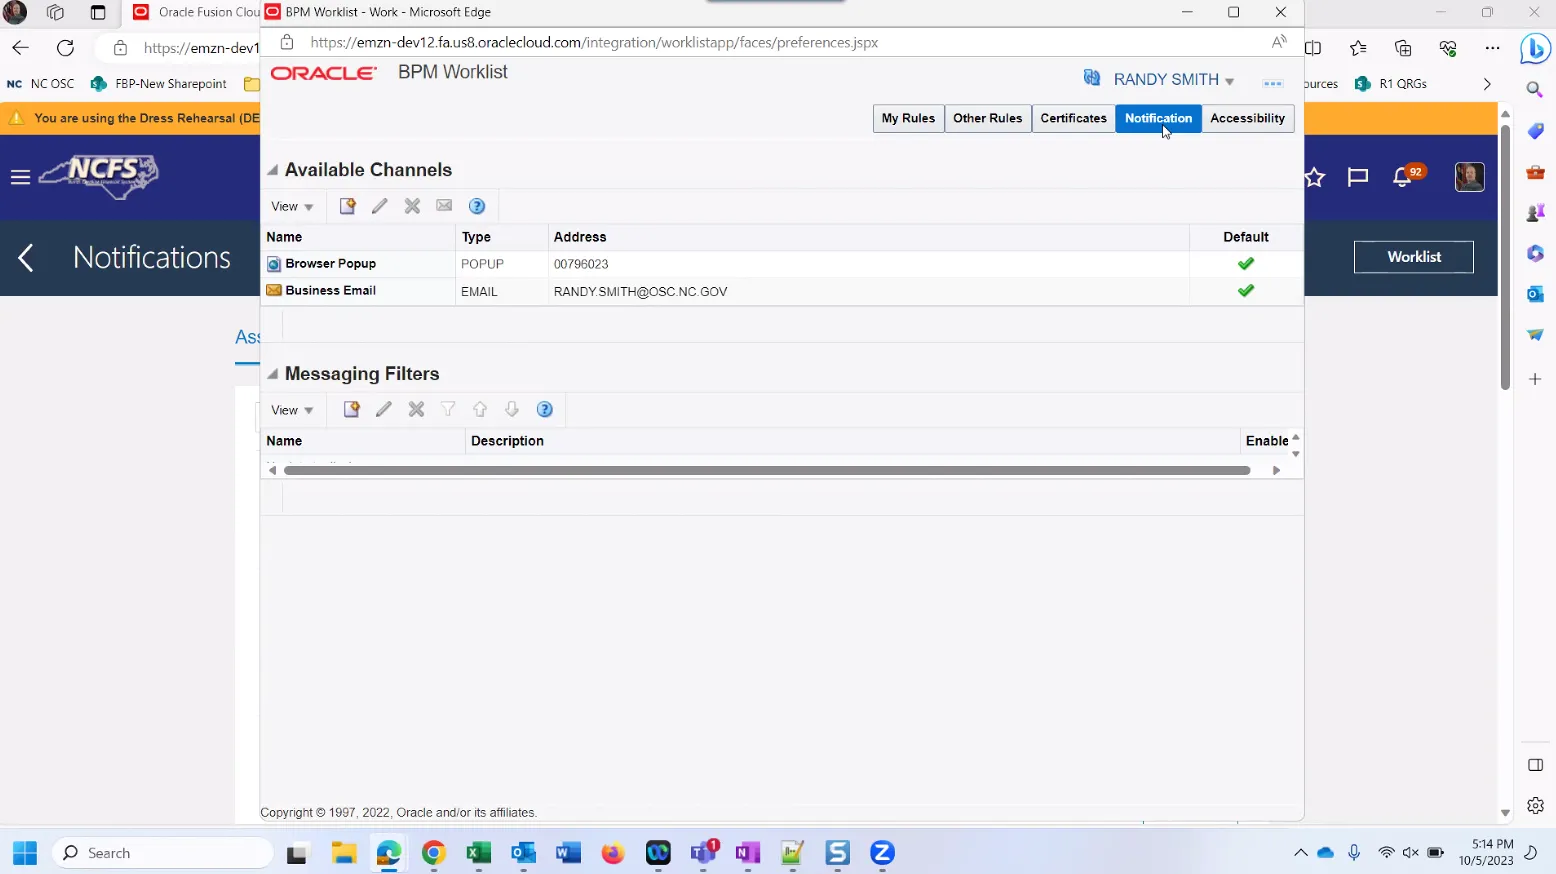This screenshot has width=1556, height=874.
Task: Open the Accessibility tab
Action: tap(1247, 118)
